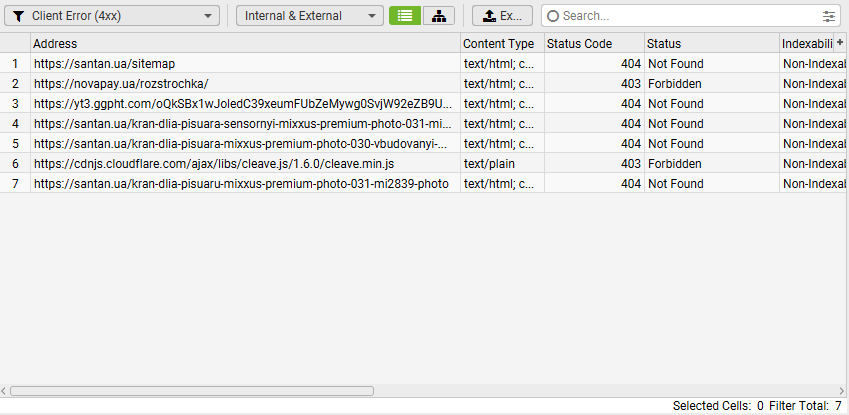
Task: Sort by the Status Code column header
Action: 592,44
